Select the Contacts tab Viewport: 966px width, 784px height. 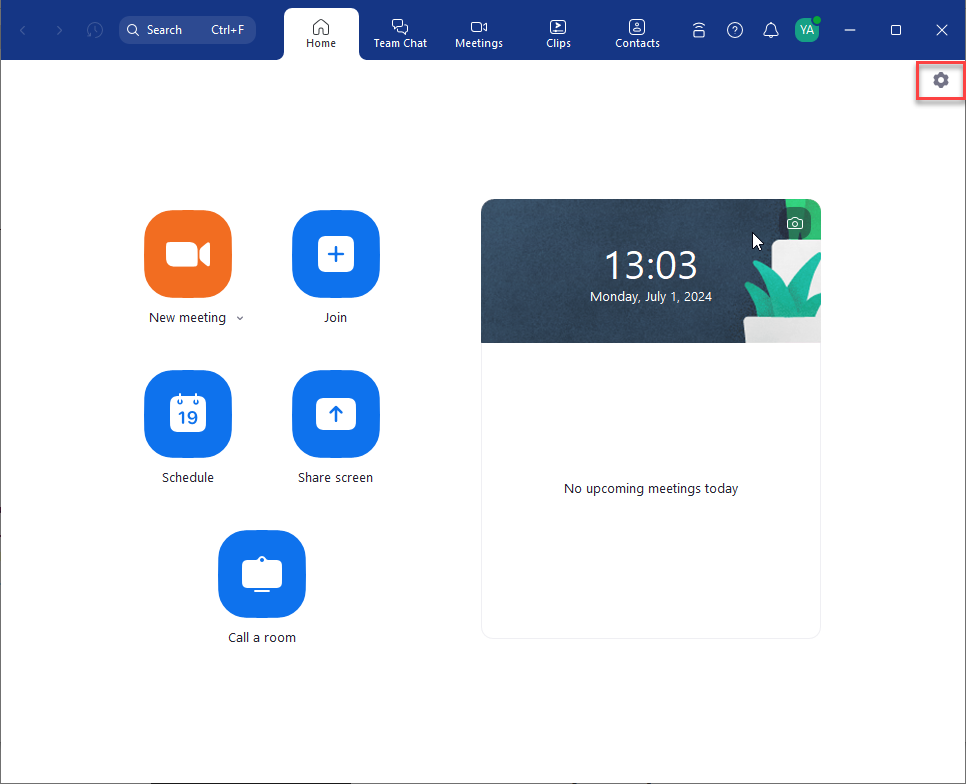click(x=637, y=33)
